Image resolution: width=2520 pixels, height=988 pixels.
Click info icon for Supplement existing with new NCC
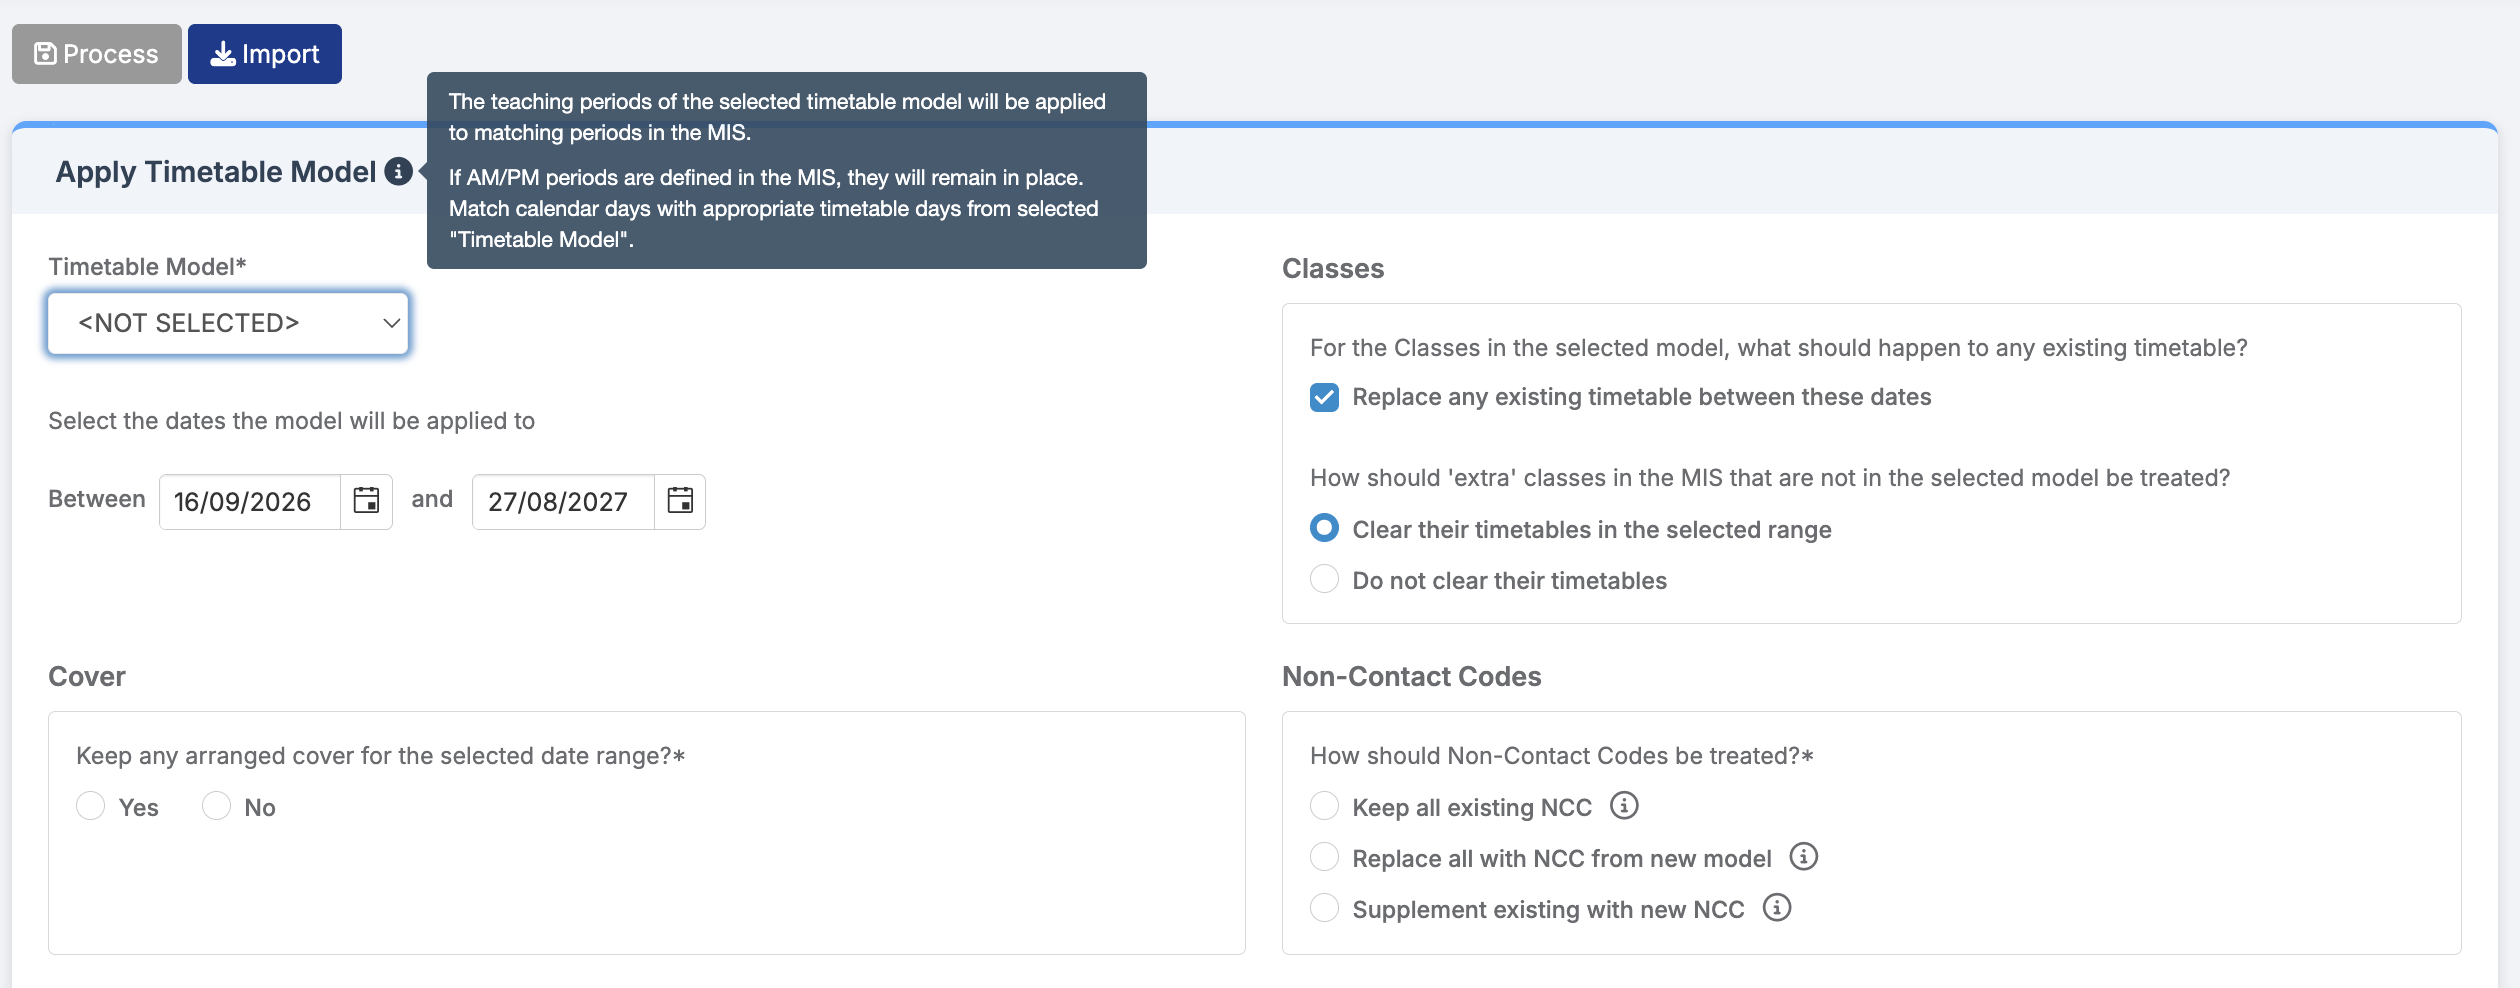click(x=1776, y=908)
